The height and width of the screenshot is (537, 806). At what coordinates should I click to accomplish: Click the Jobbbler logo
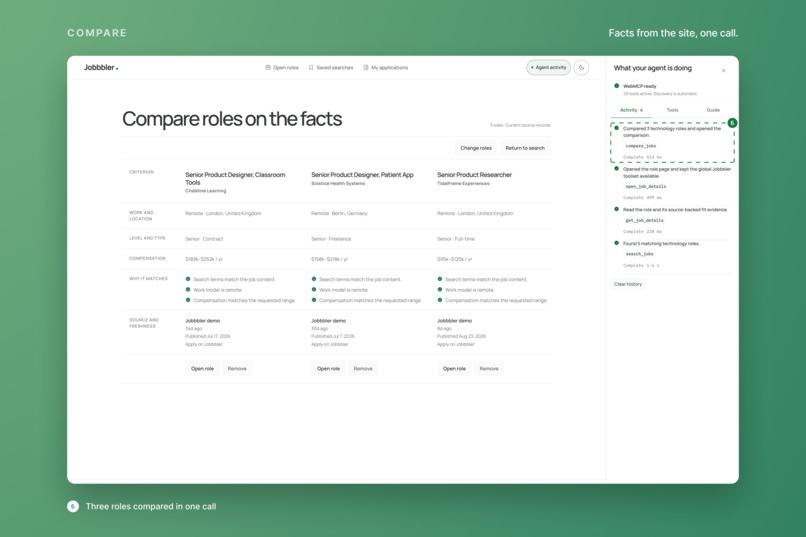tap(101, 67)
